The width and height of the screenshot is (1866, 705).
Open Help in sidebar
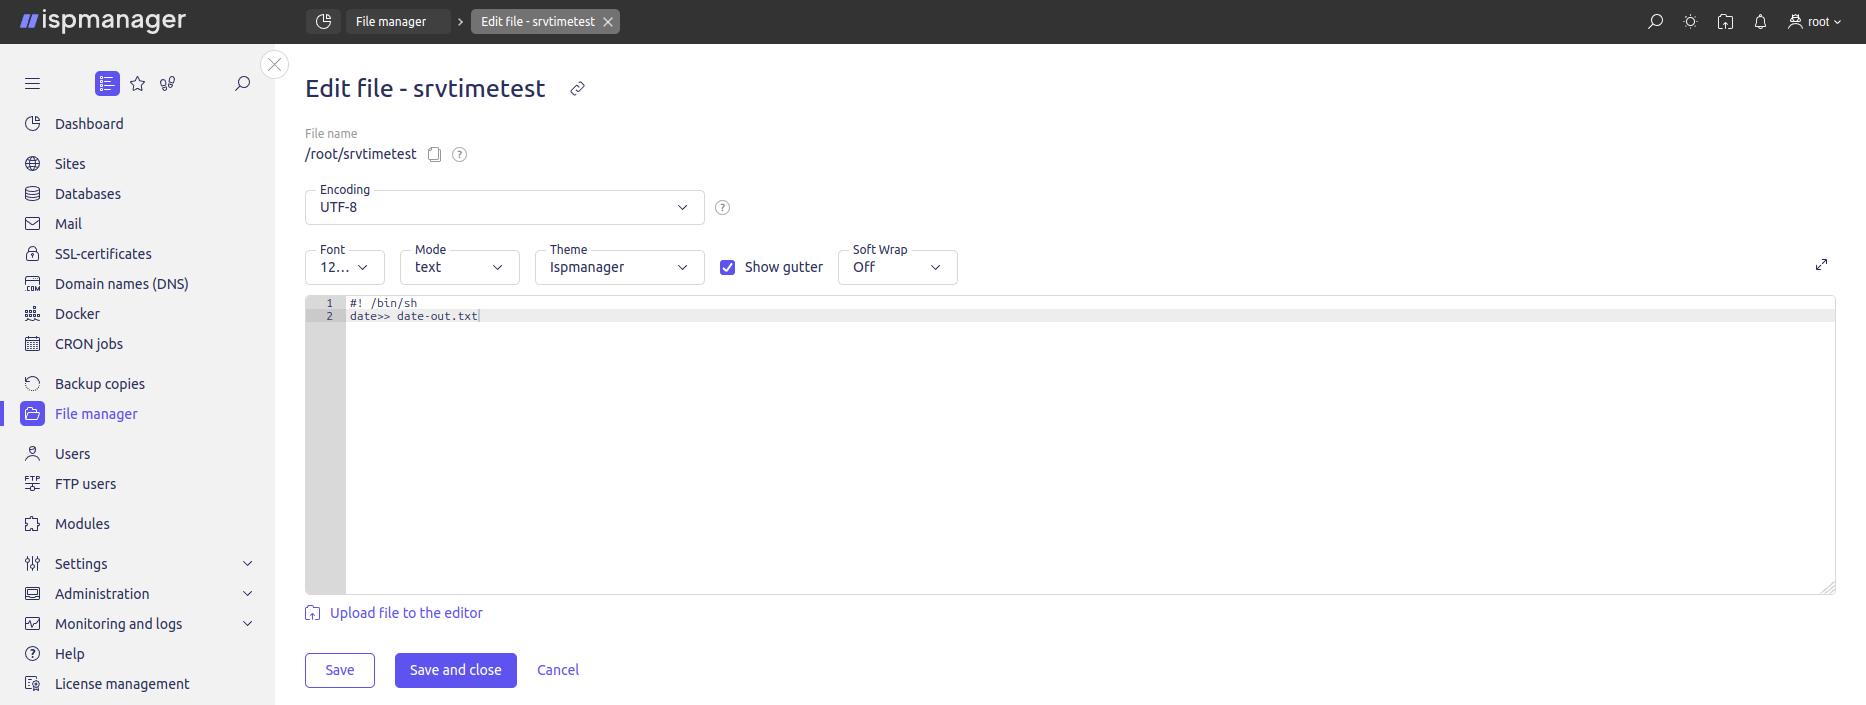pyautogui.click(x=69, y=654)
